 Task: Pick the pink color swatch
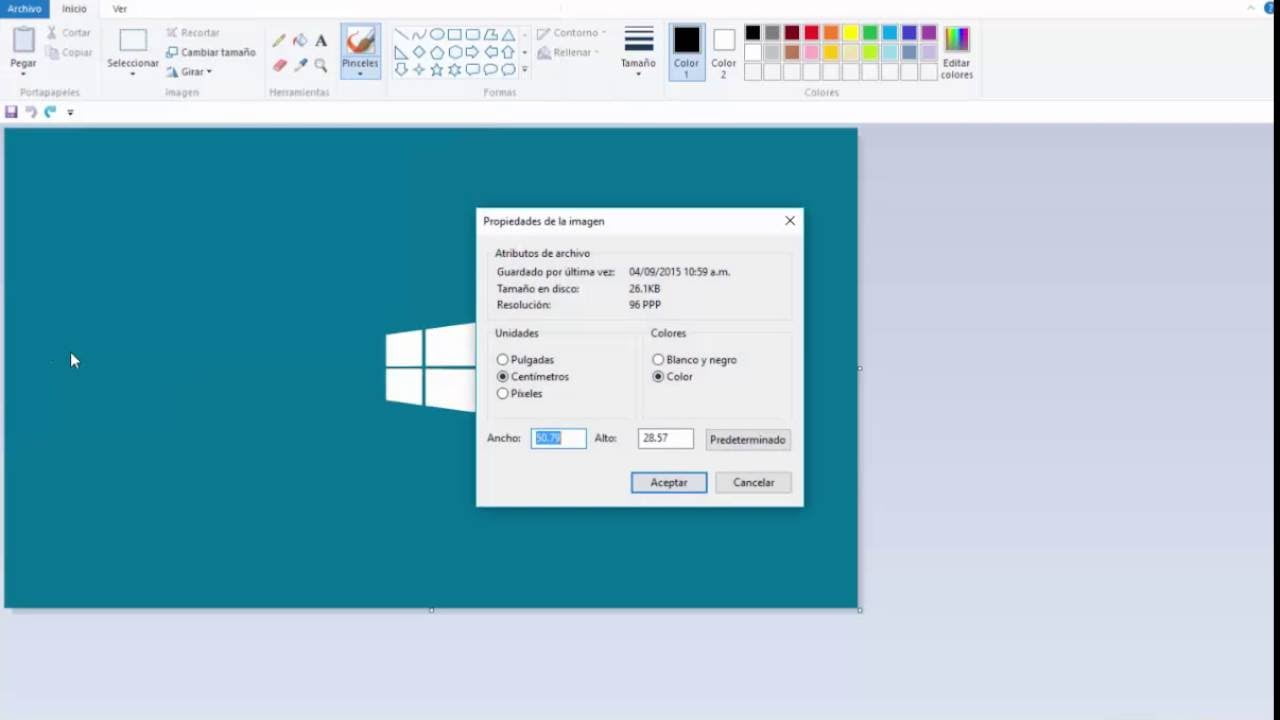[812, 52]
